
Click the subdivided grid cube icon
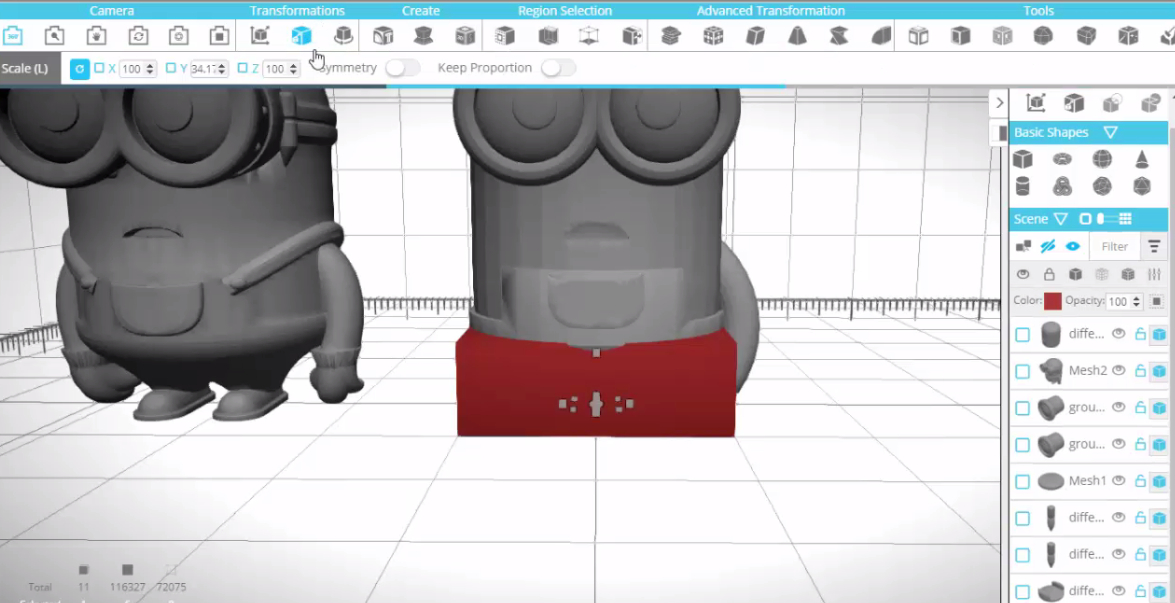pos(713,35)
